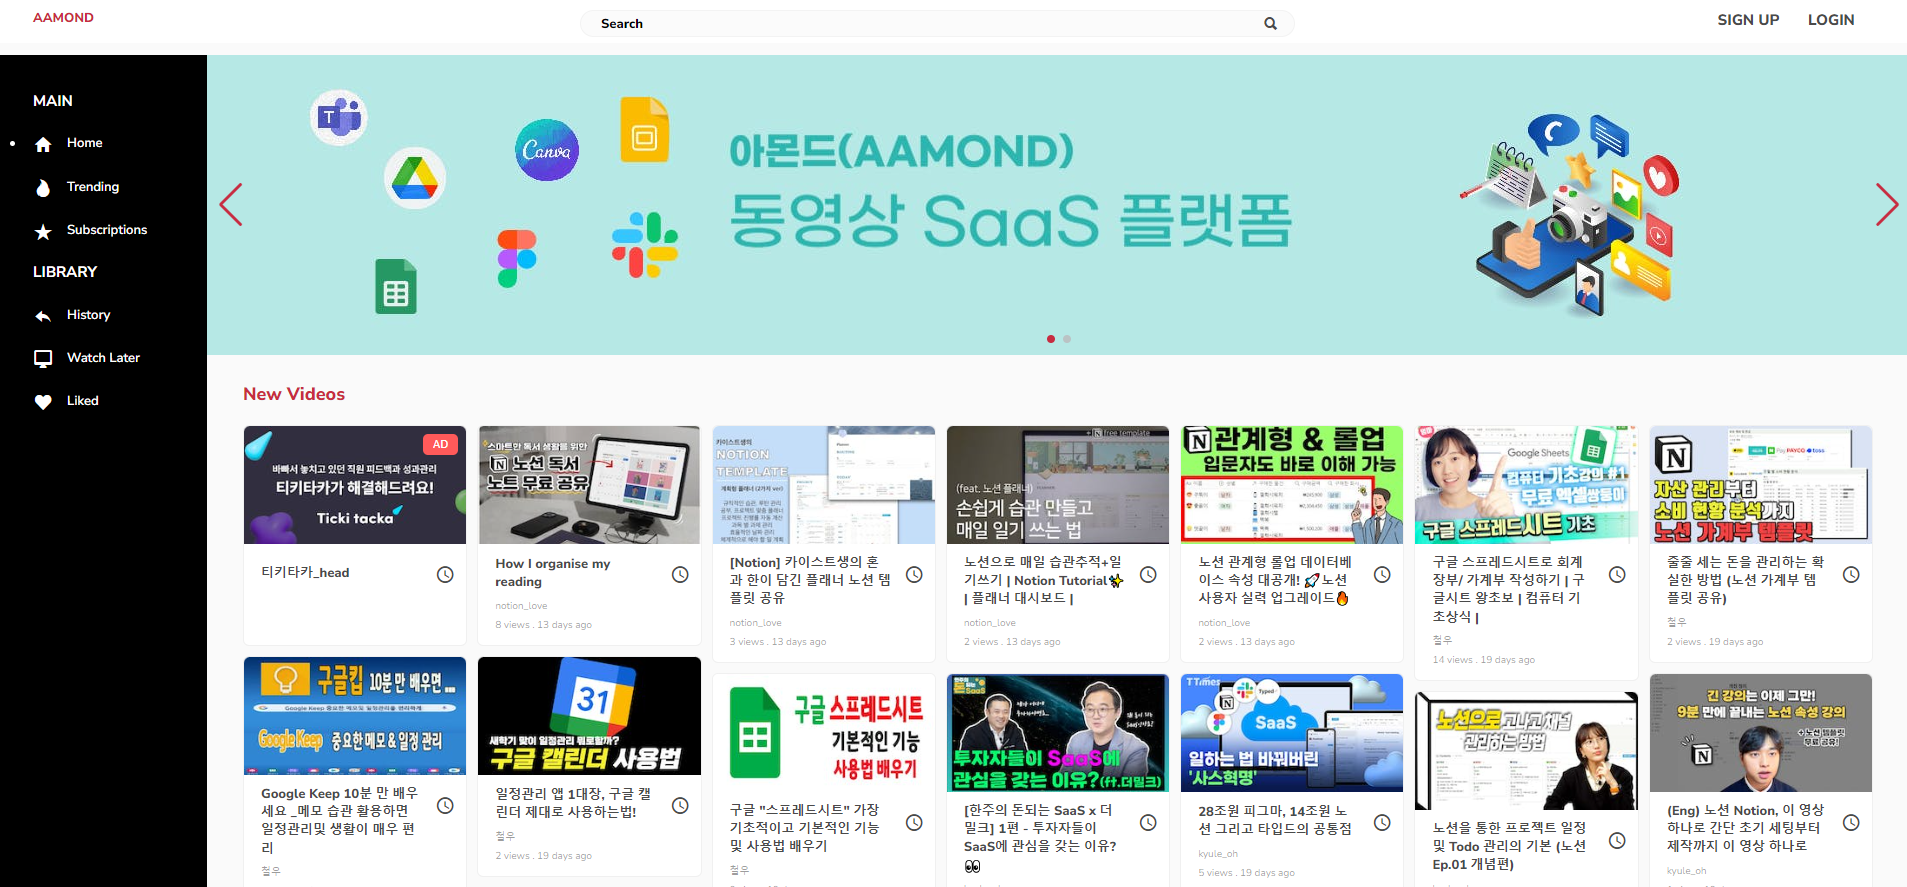Open channel notion_love under How I organise

point(521,606)
